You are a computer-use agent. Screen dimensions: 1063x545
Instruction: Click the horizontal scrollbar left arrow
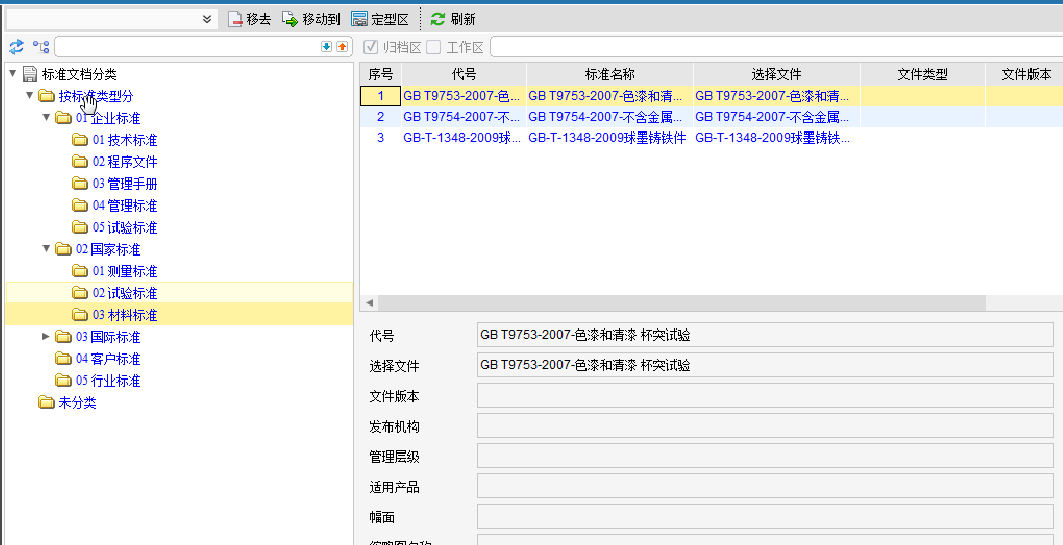click(368, 303)
